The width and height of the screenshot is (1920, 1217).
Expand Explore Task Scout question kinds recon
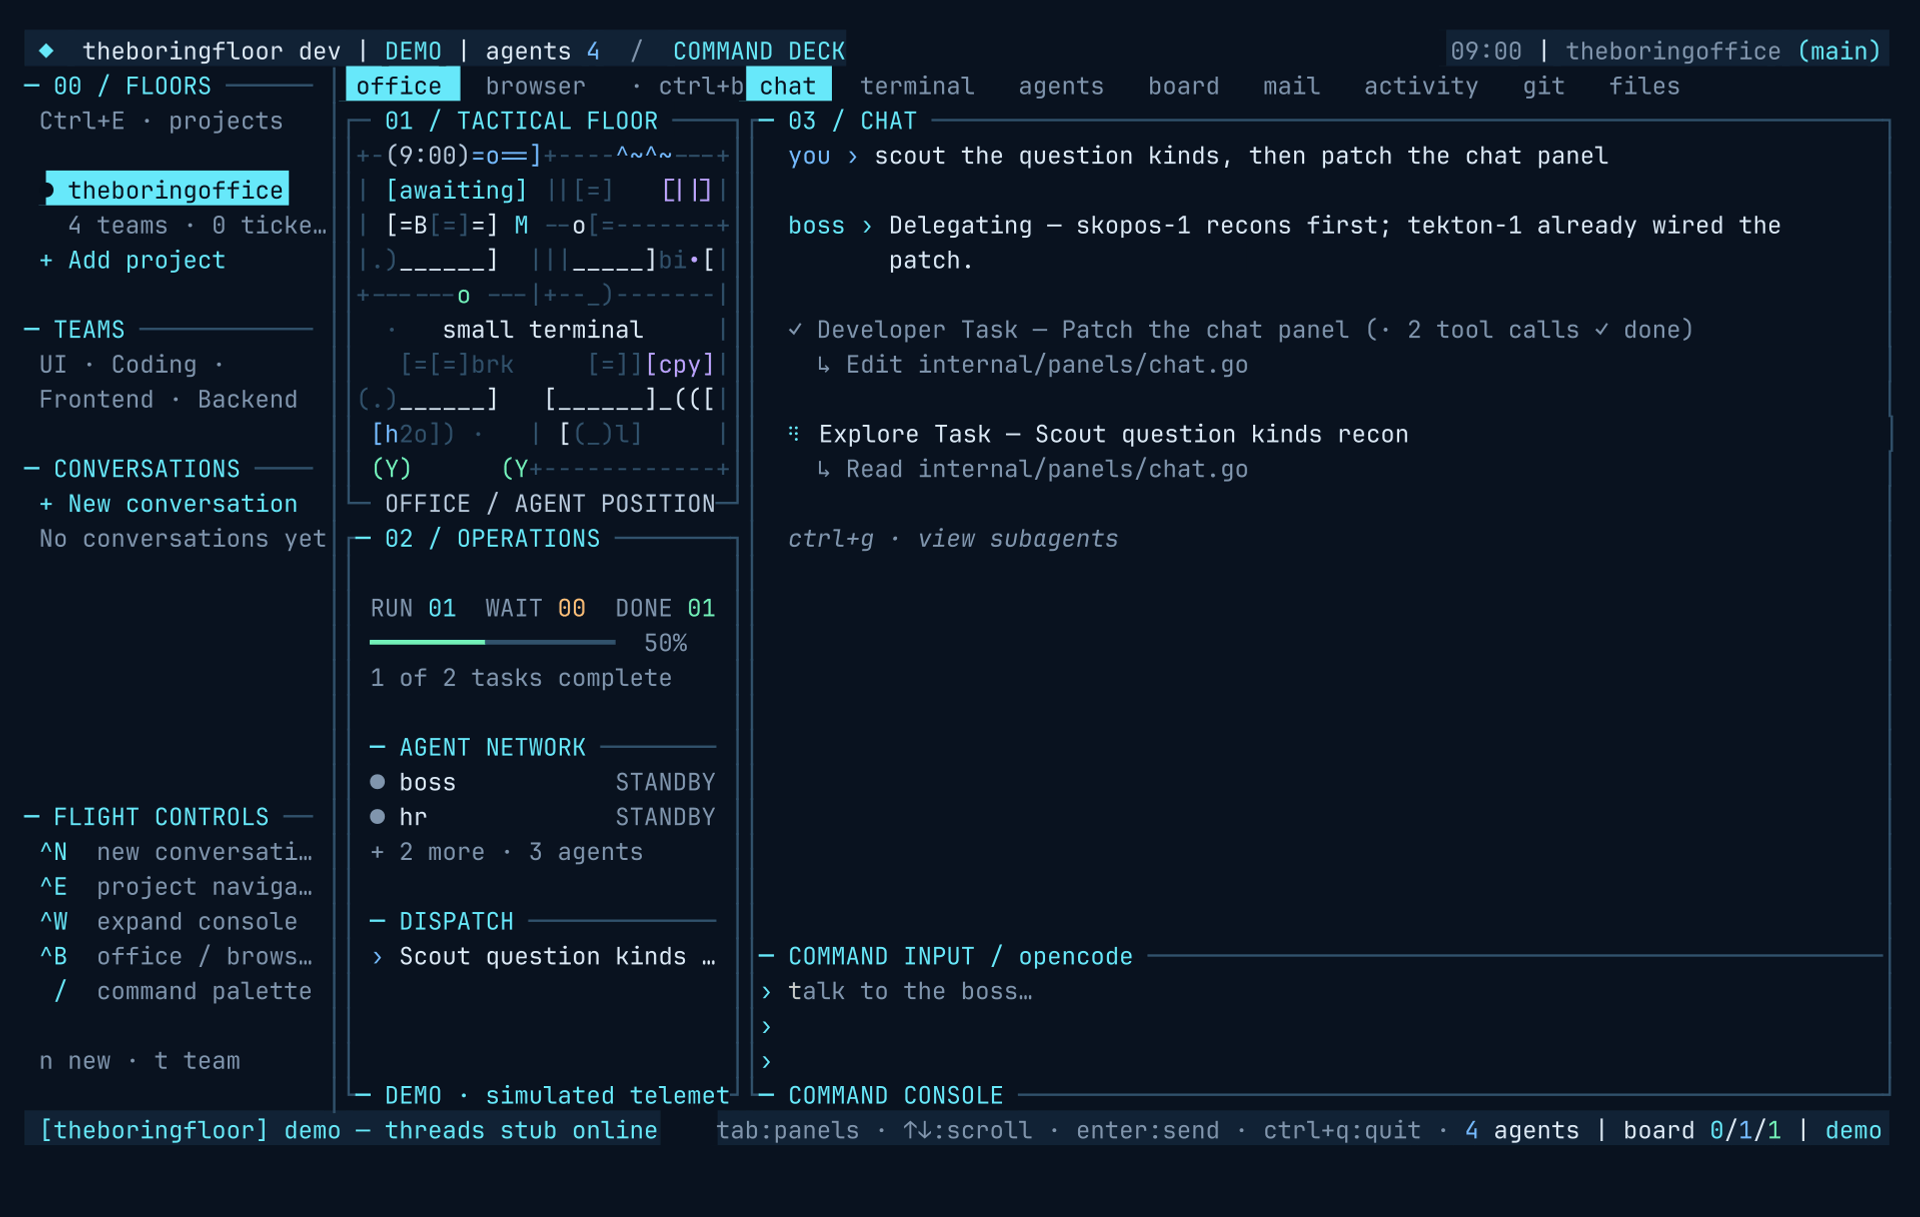tap(1098, 434)
